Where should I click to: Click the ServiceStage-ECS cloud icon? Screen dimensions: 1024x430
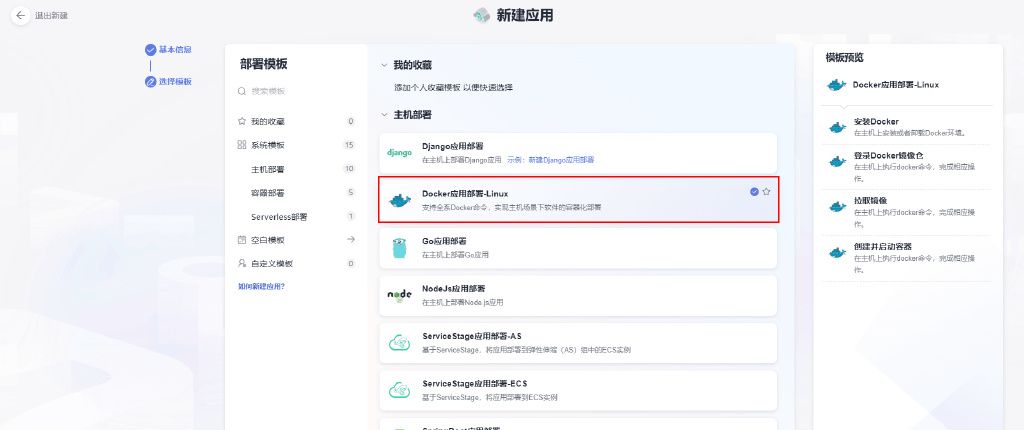coord(399,390)
